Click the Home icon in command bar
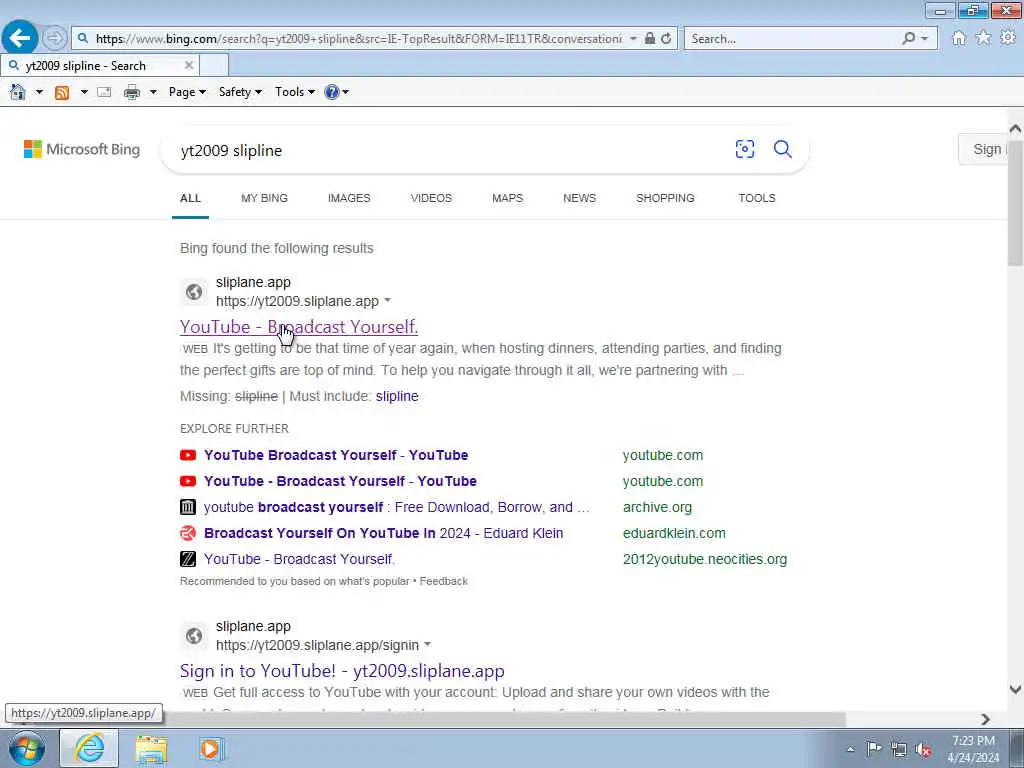1024x768 pixels. (x=18, y=92)
